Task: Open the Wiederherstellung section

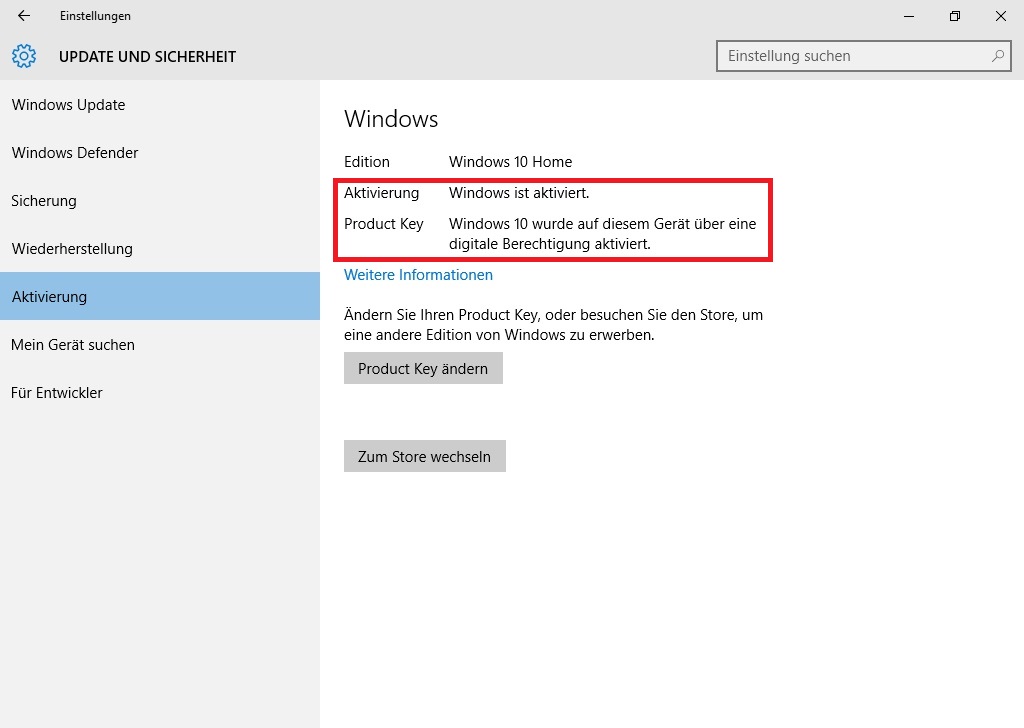Action: click(72, 249)
